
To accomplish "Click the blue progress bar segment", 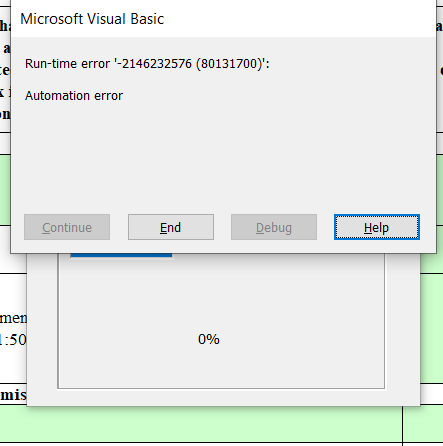I will click(x=121, y=255).
